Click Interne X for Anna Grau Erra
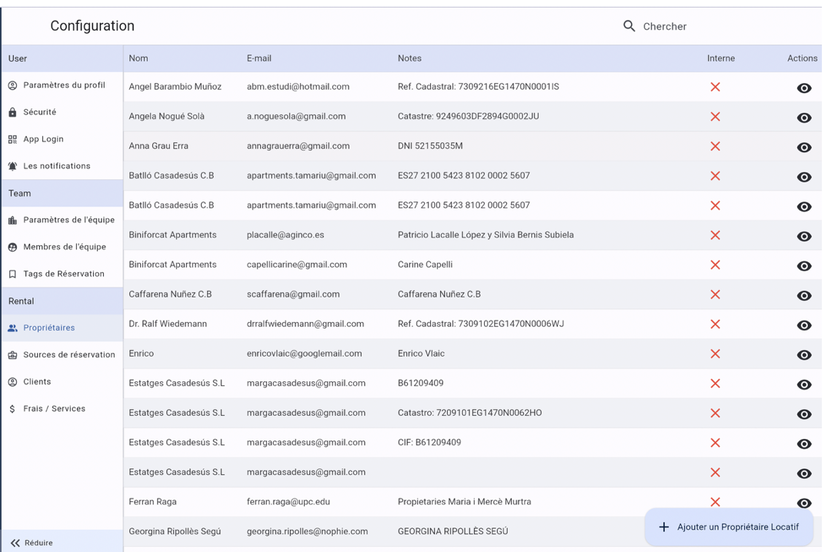Viewport: 828px width, 552px height. click(x=715, y=146)
